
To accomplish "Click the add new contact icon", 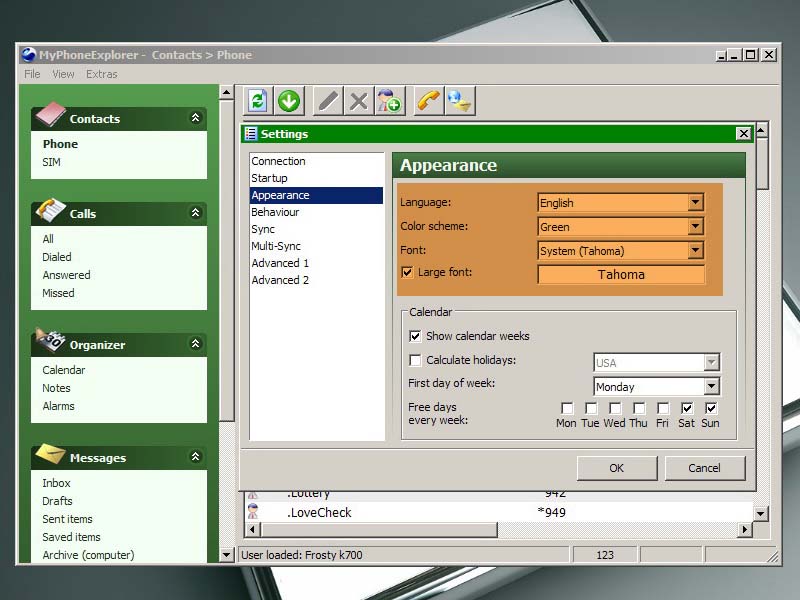I will click(389, 101).
